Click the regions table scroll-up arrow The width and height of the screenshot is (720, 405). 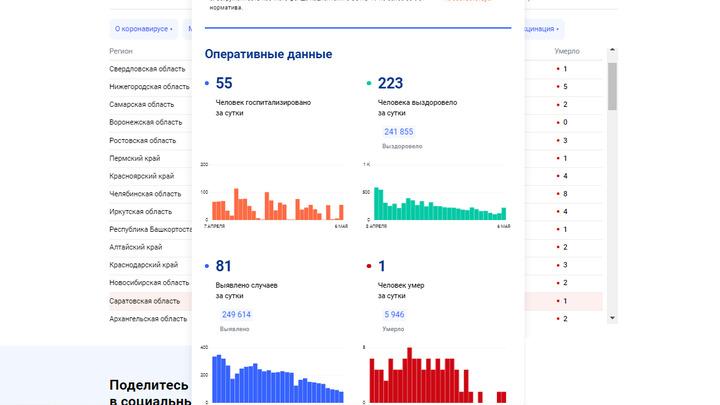tap(612, 51)
